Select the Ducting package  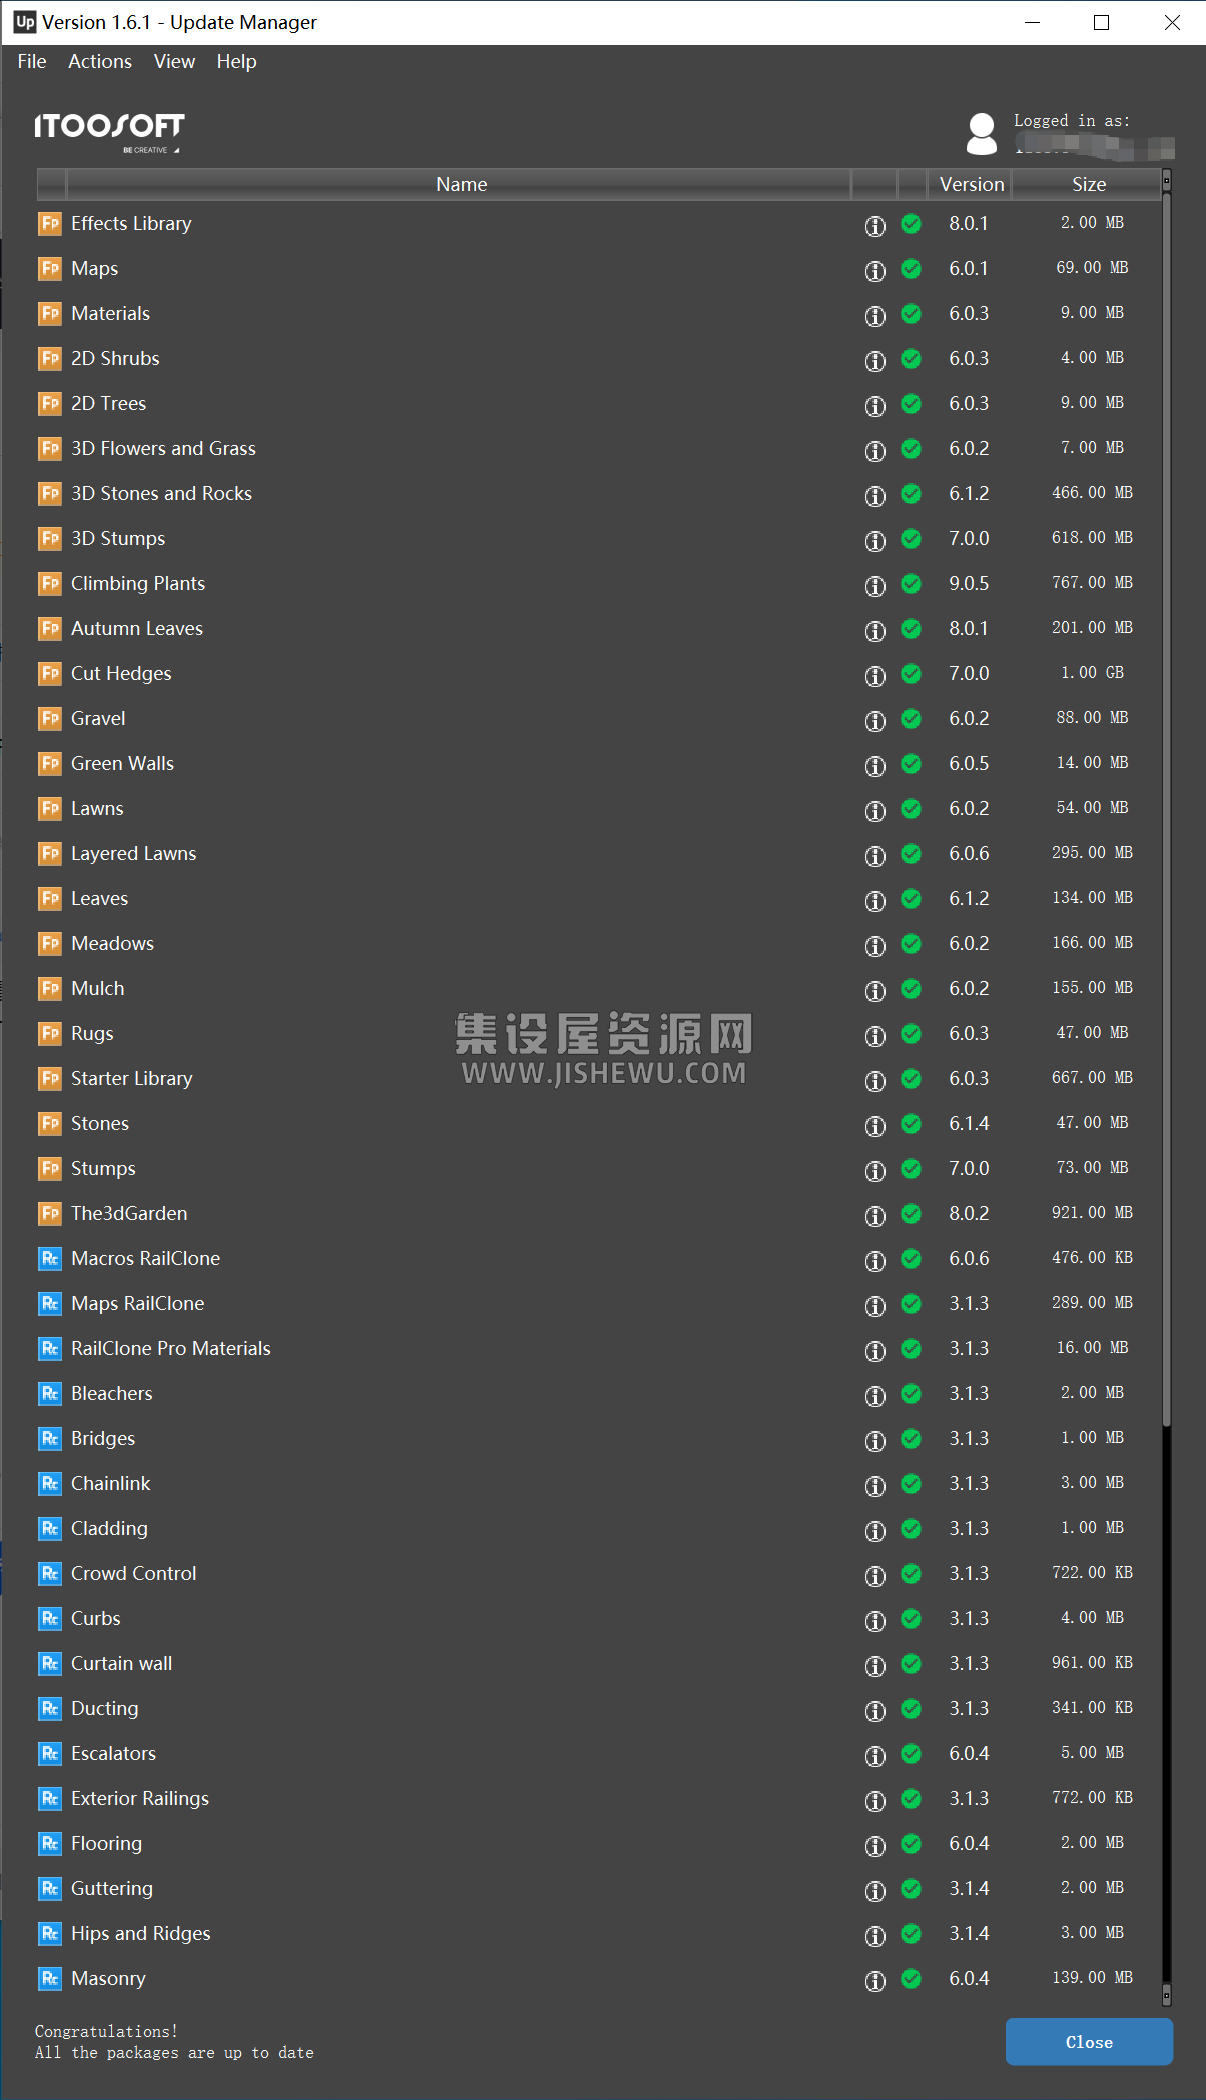(599, 1708)
